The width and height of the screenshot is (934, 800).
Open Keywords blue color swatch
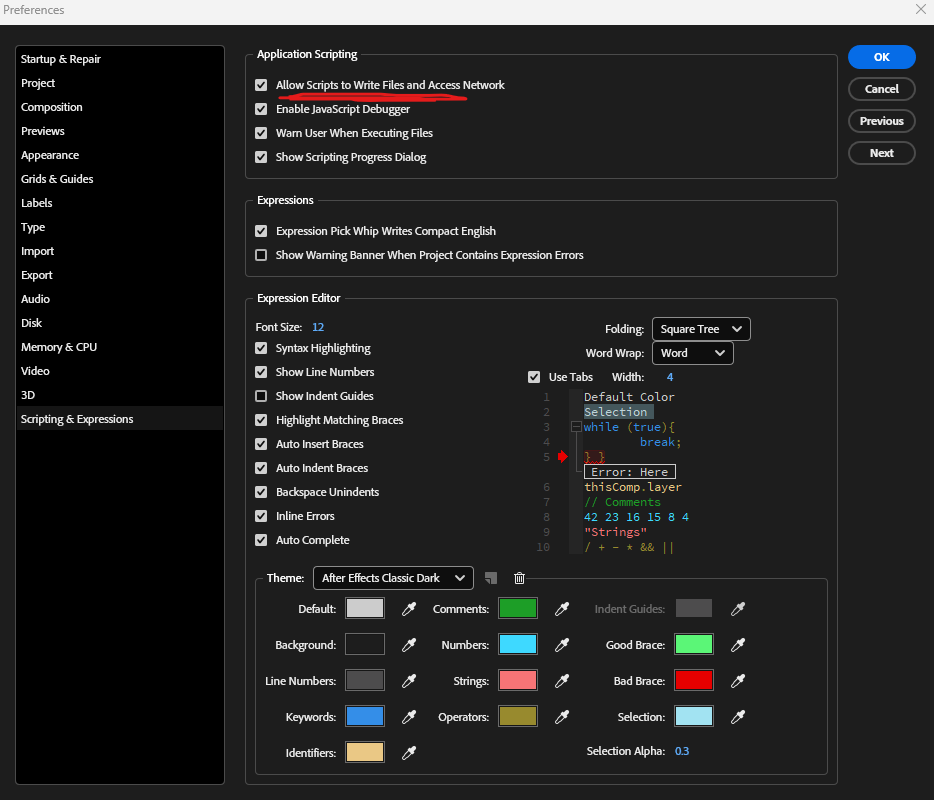[x=365, y=716]
